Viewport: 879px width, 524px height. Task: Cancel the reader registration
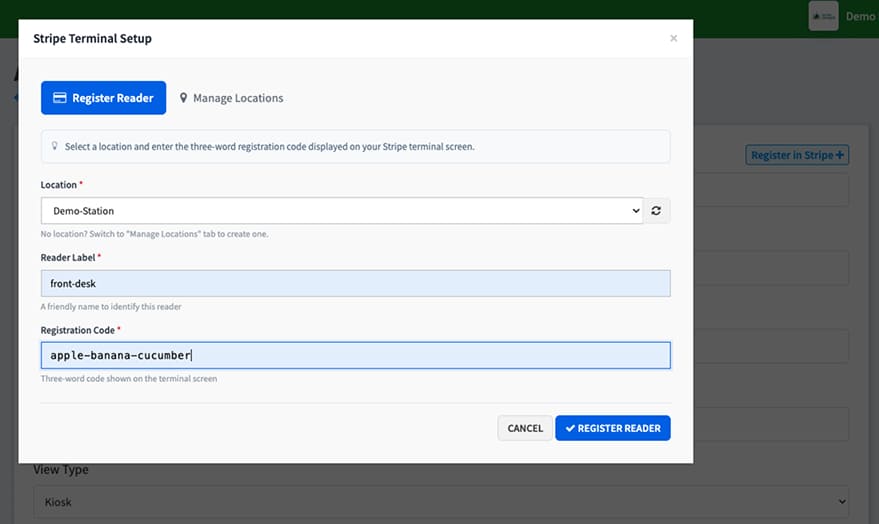pyautogui.click(x=525, y=428)
